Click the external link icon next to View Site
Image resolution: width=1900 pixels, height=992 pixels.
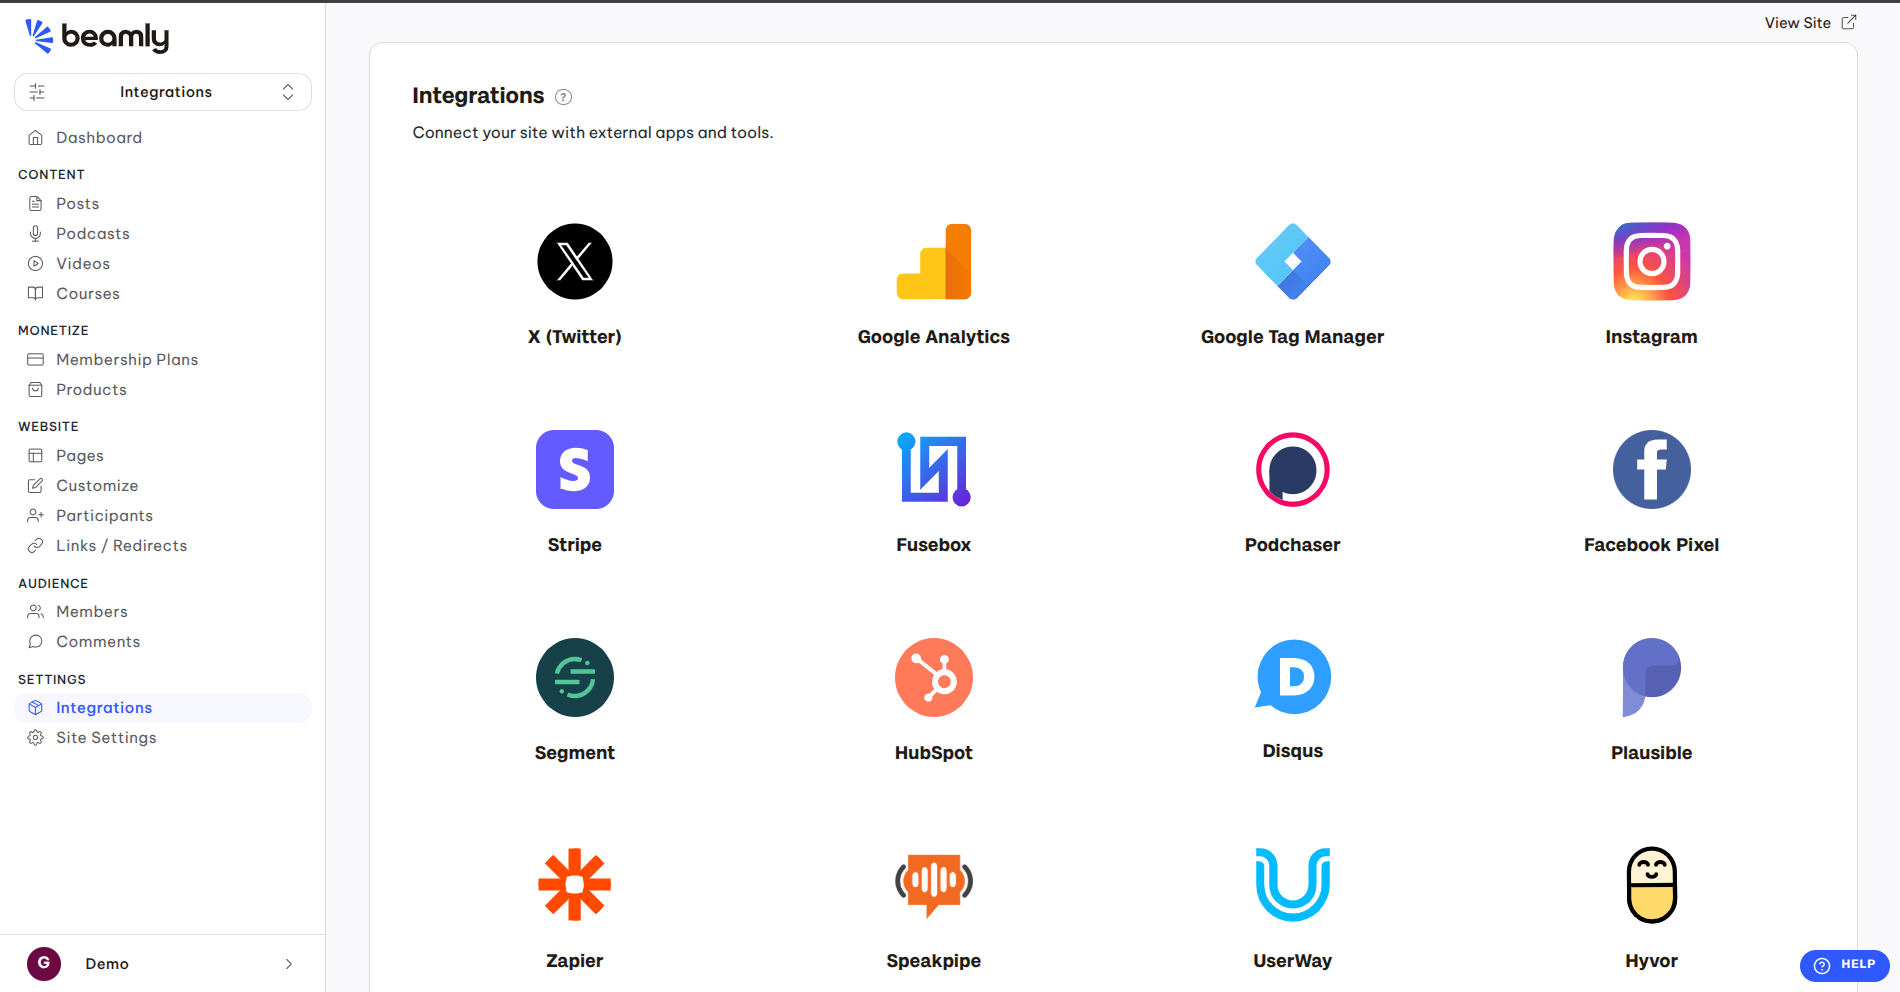pos(1849,22)
